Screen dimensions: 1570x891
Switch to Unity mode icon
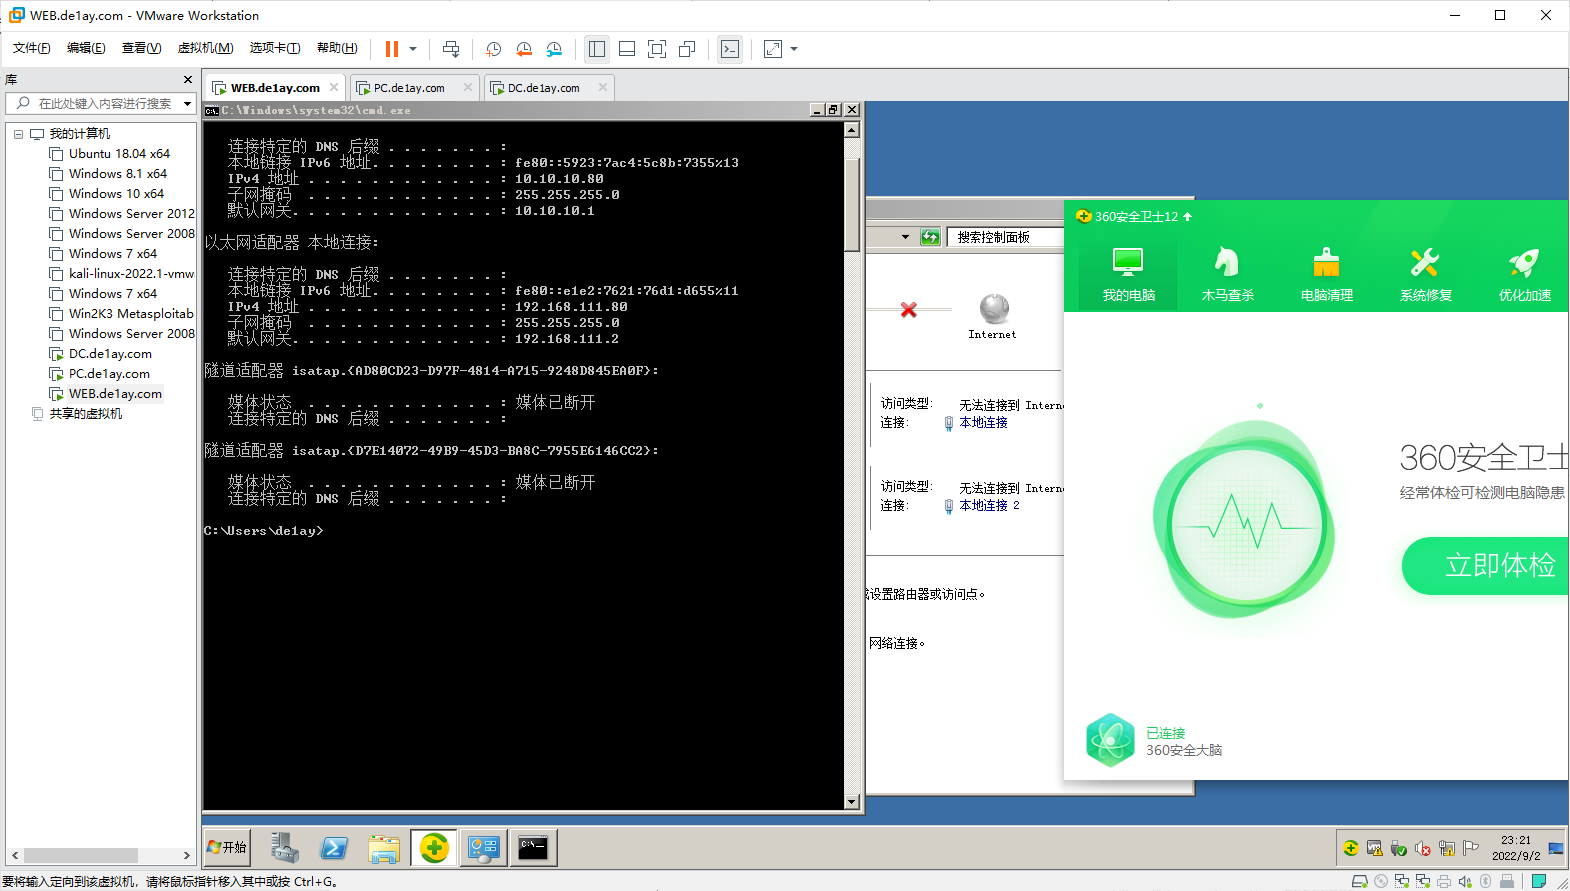(687, 49)
